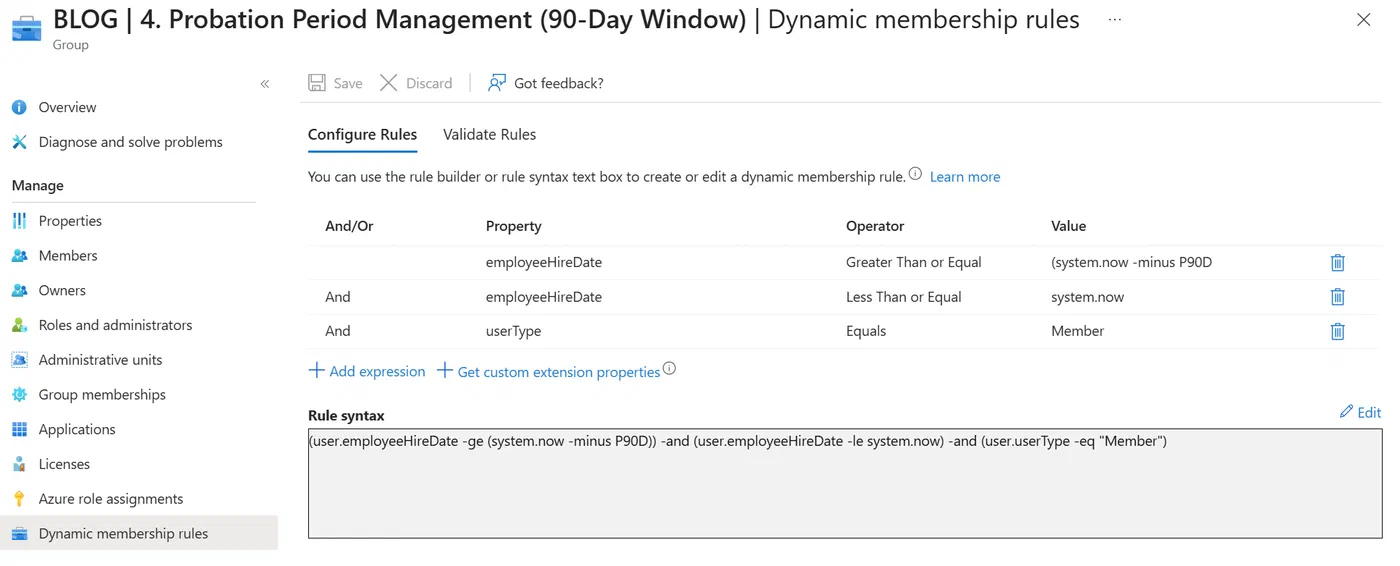Open Got feedback?
This screenshot has width=1400, height=566.
pyautogui.click(x=546, y=83)
